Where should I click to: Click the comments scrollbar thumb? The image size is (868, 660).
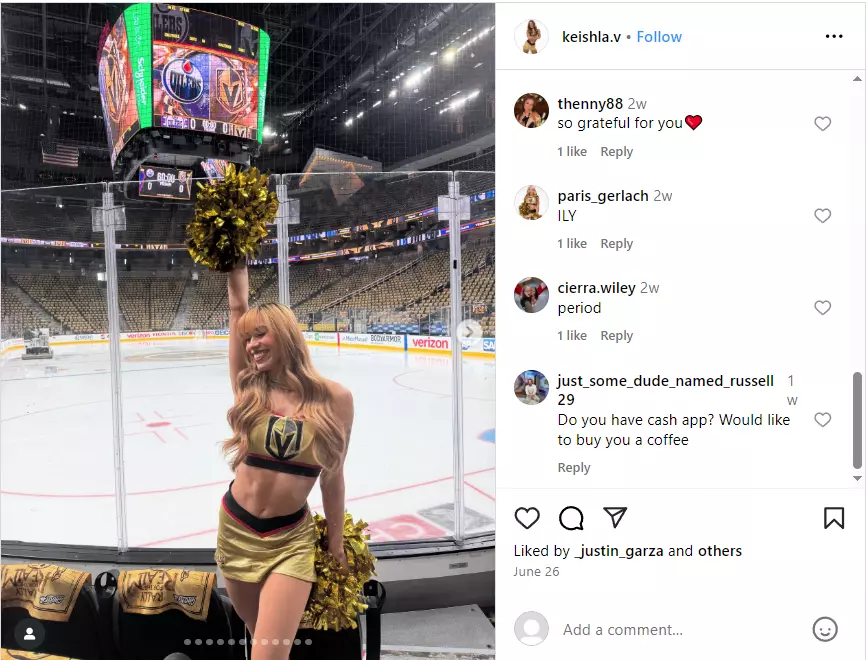click(857, 420)
